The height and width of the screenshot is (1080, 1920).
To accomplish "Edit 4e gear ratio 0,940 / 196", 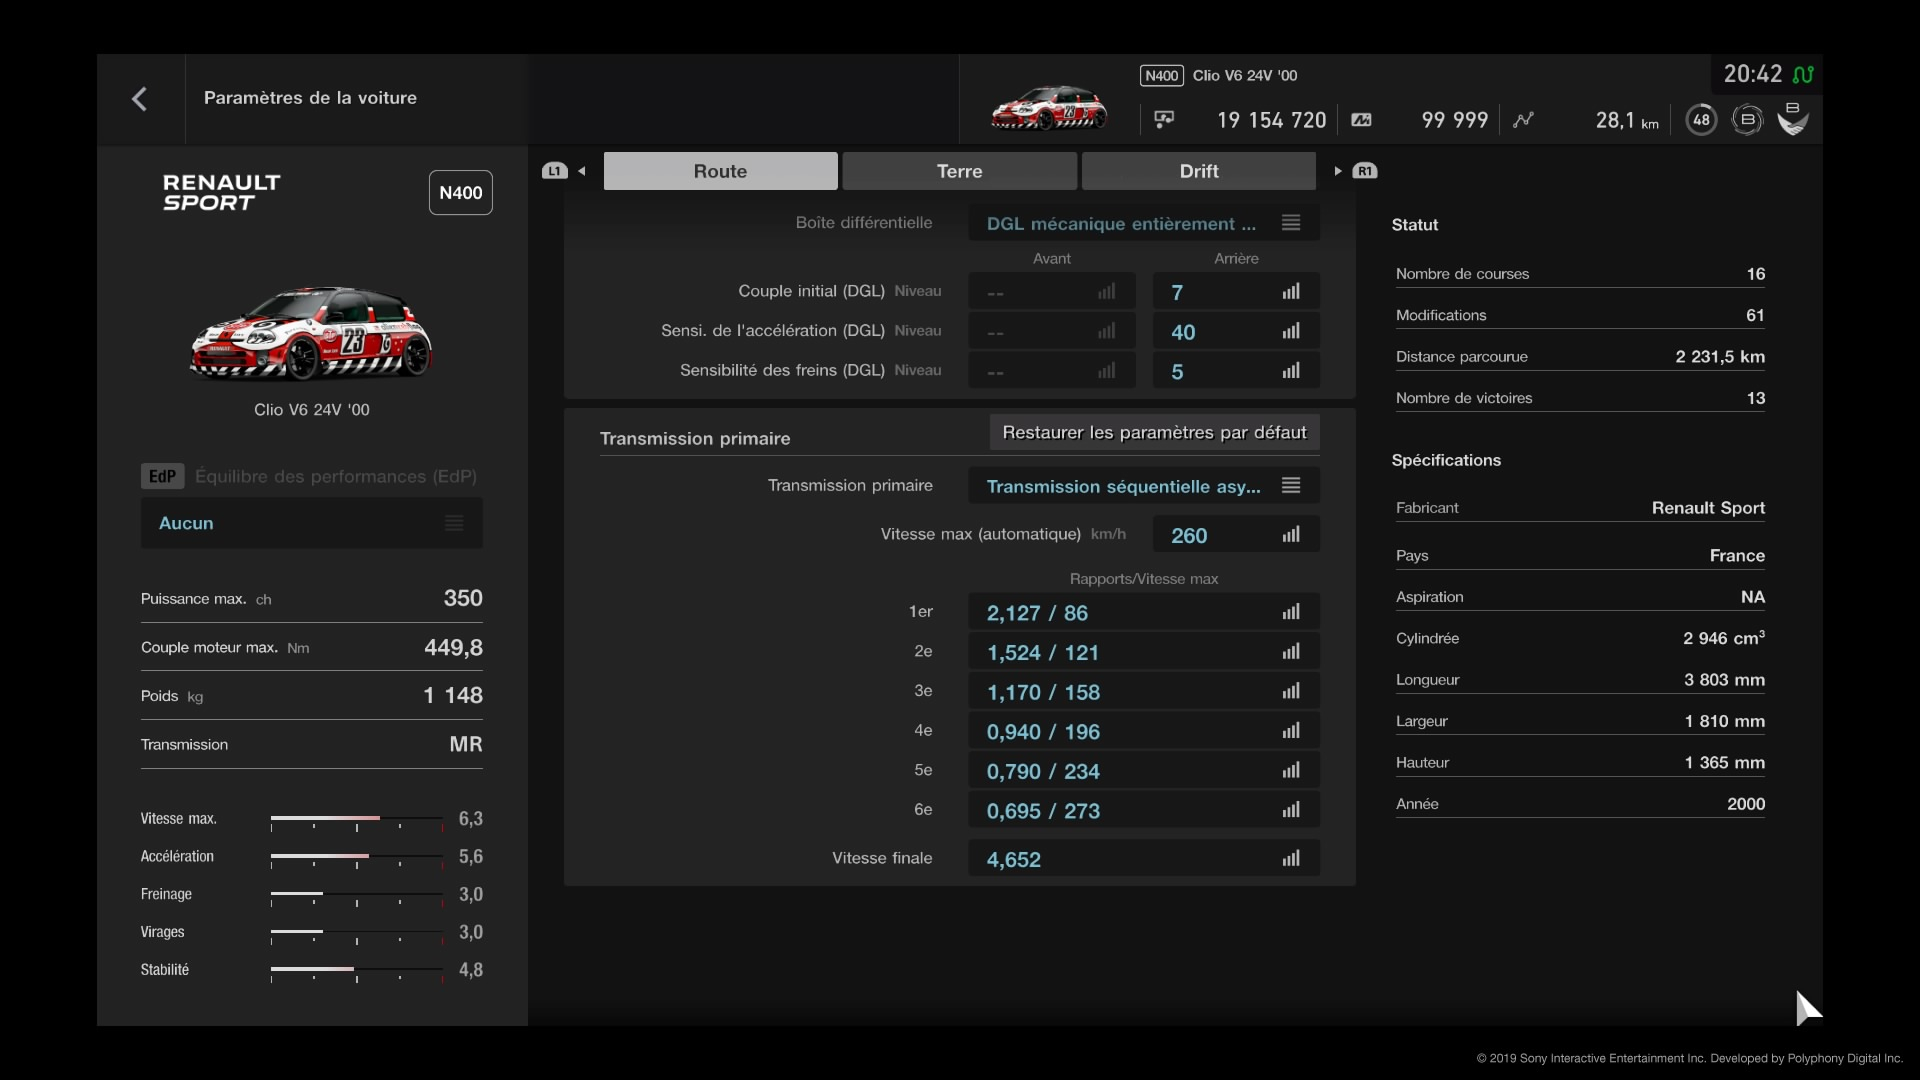I will pos(1144,731).
